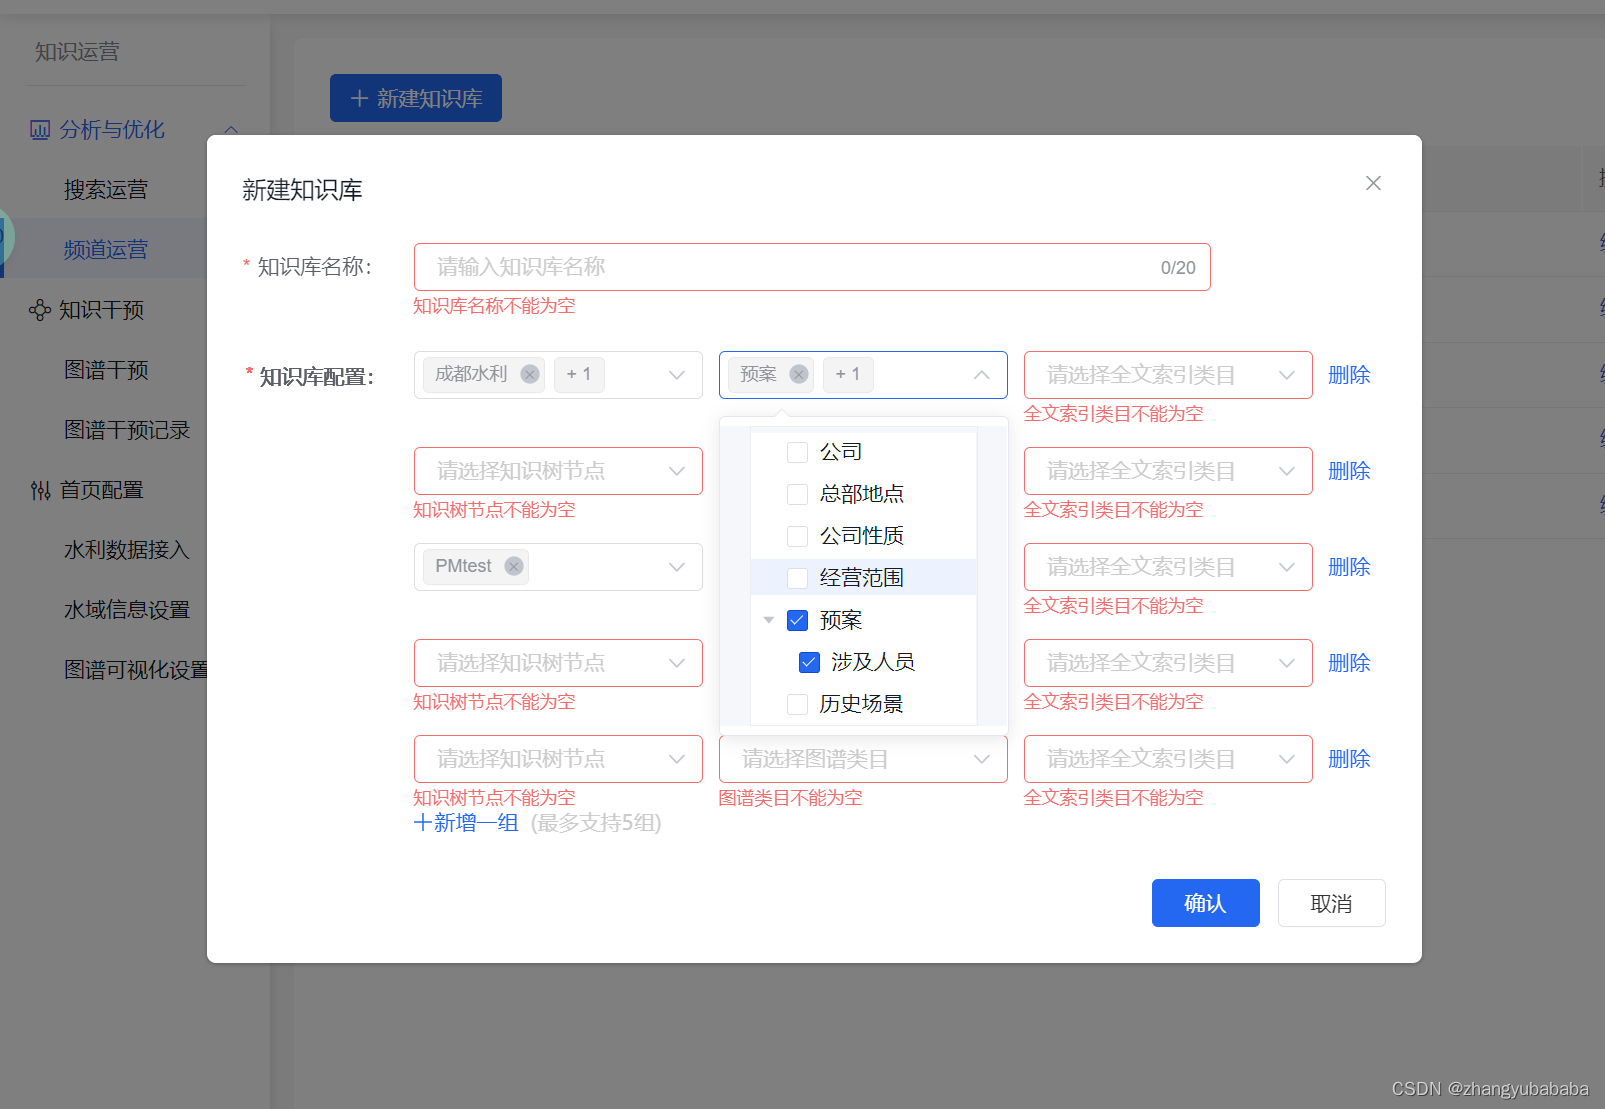Open the 请选择图谱类目 dropdown
Image resolution: width=1605 pixels, height=1109 pixels.
[x=863, y=759]
